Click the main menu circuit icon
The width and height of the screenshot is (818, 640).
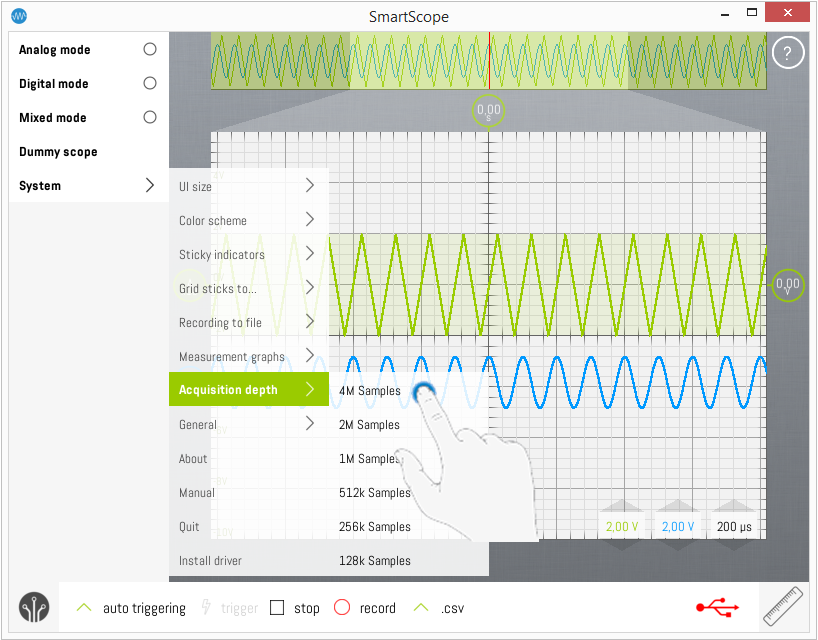coord(34,608)
